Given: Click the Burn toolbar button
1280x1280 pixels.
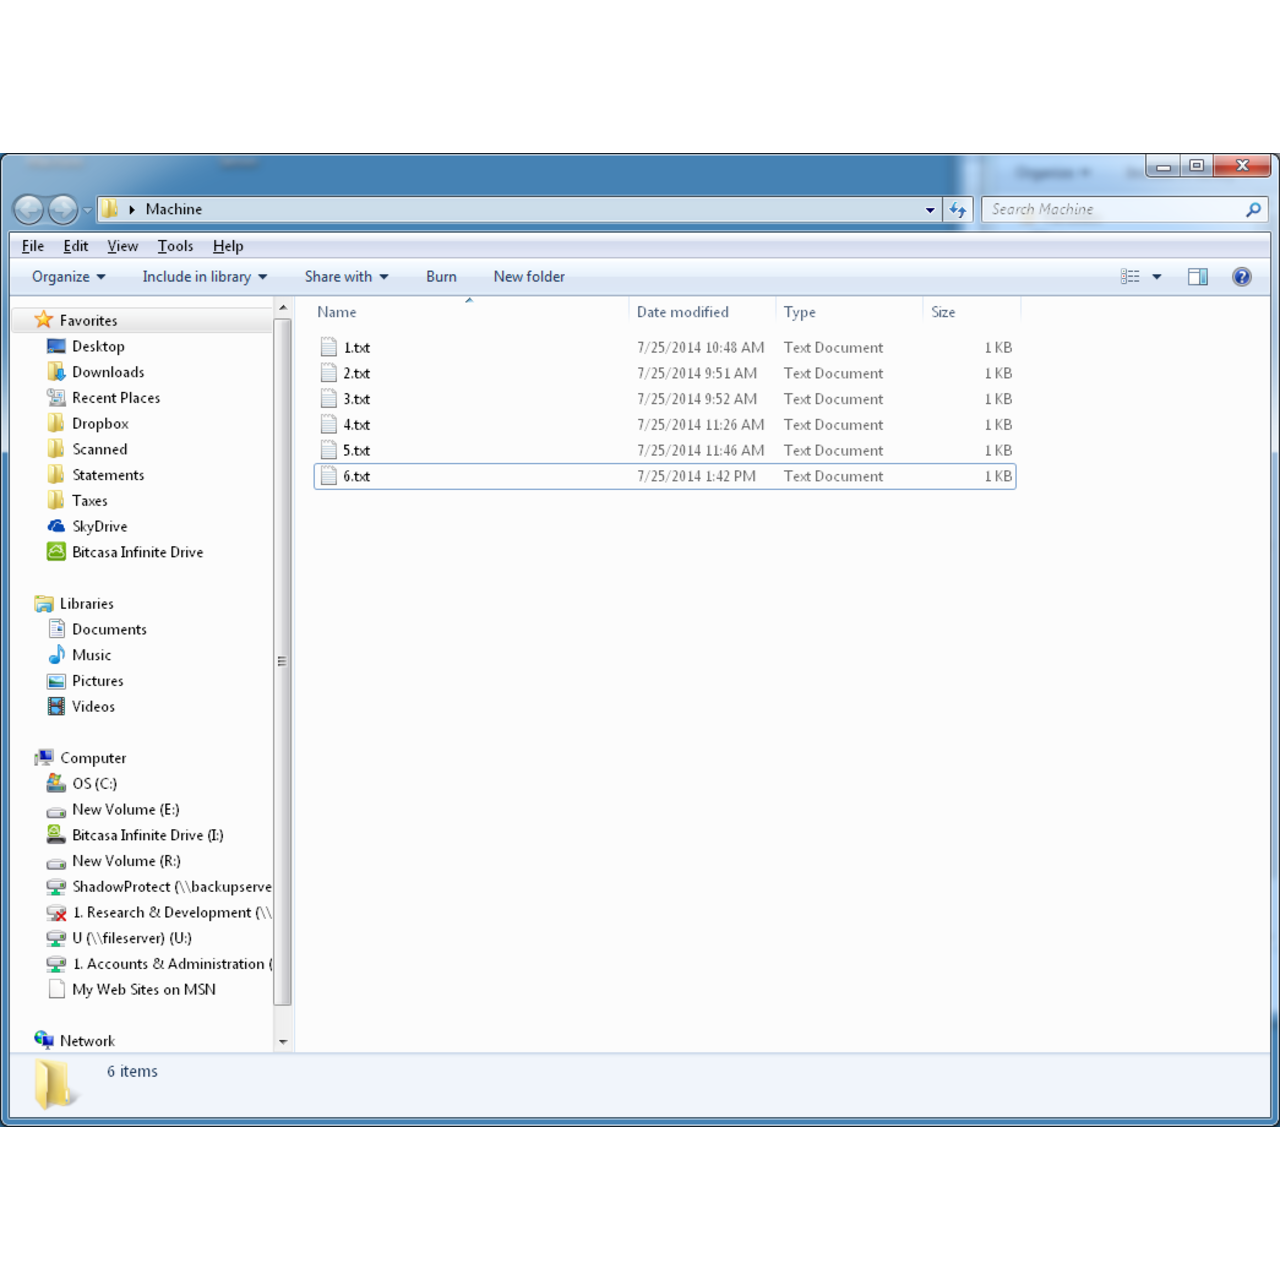Looking at the screenshot, I should pyautogui.click(x=441, y=276).
